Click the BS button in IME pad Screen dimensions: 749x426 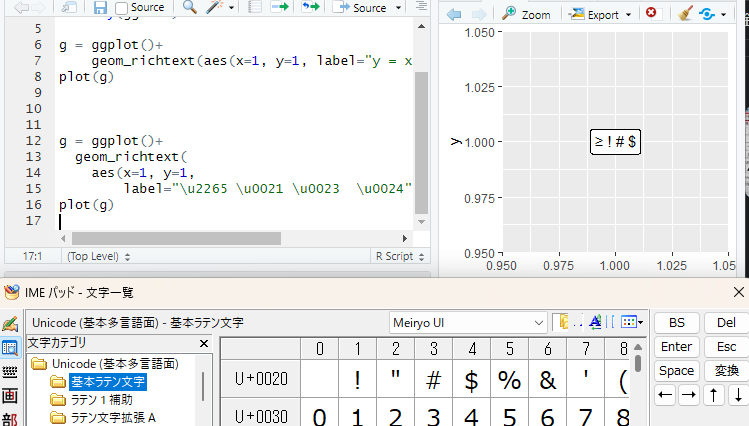coord(676,323)
